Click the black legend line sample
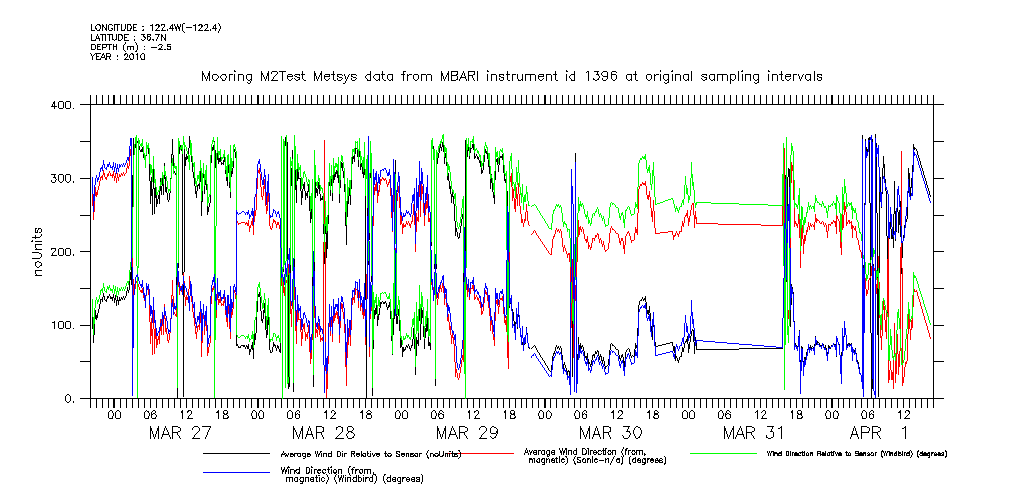The height and width of the screenshot is (504, 1009). click(x=236, y=454)
